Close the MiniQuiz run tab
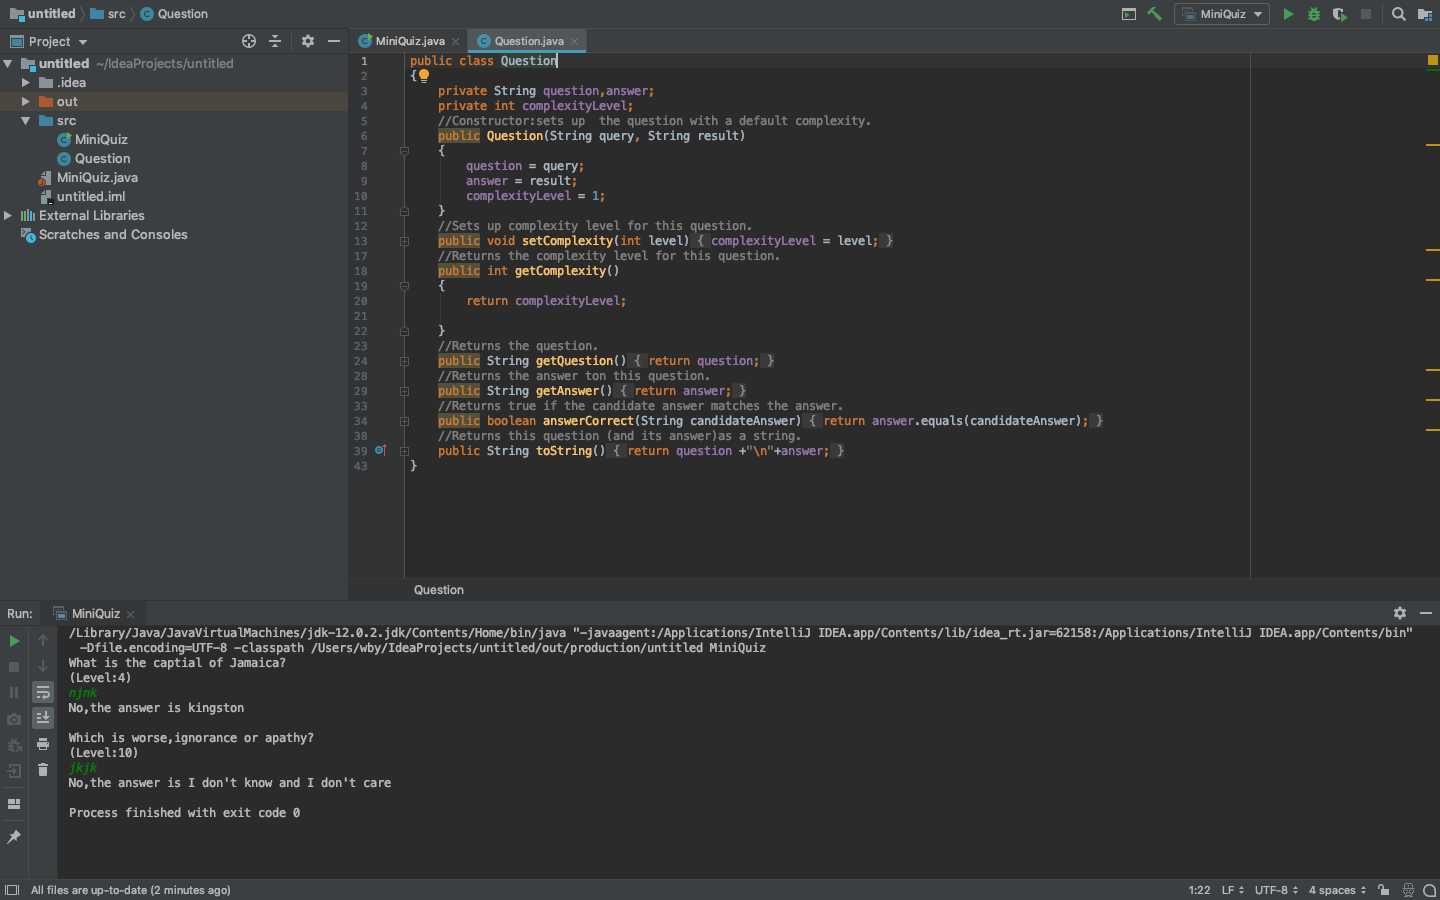 point(131,614)
